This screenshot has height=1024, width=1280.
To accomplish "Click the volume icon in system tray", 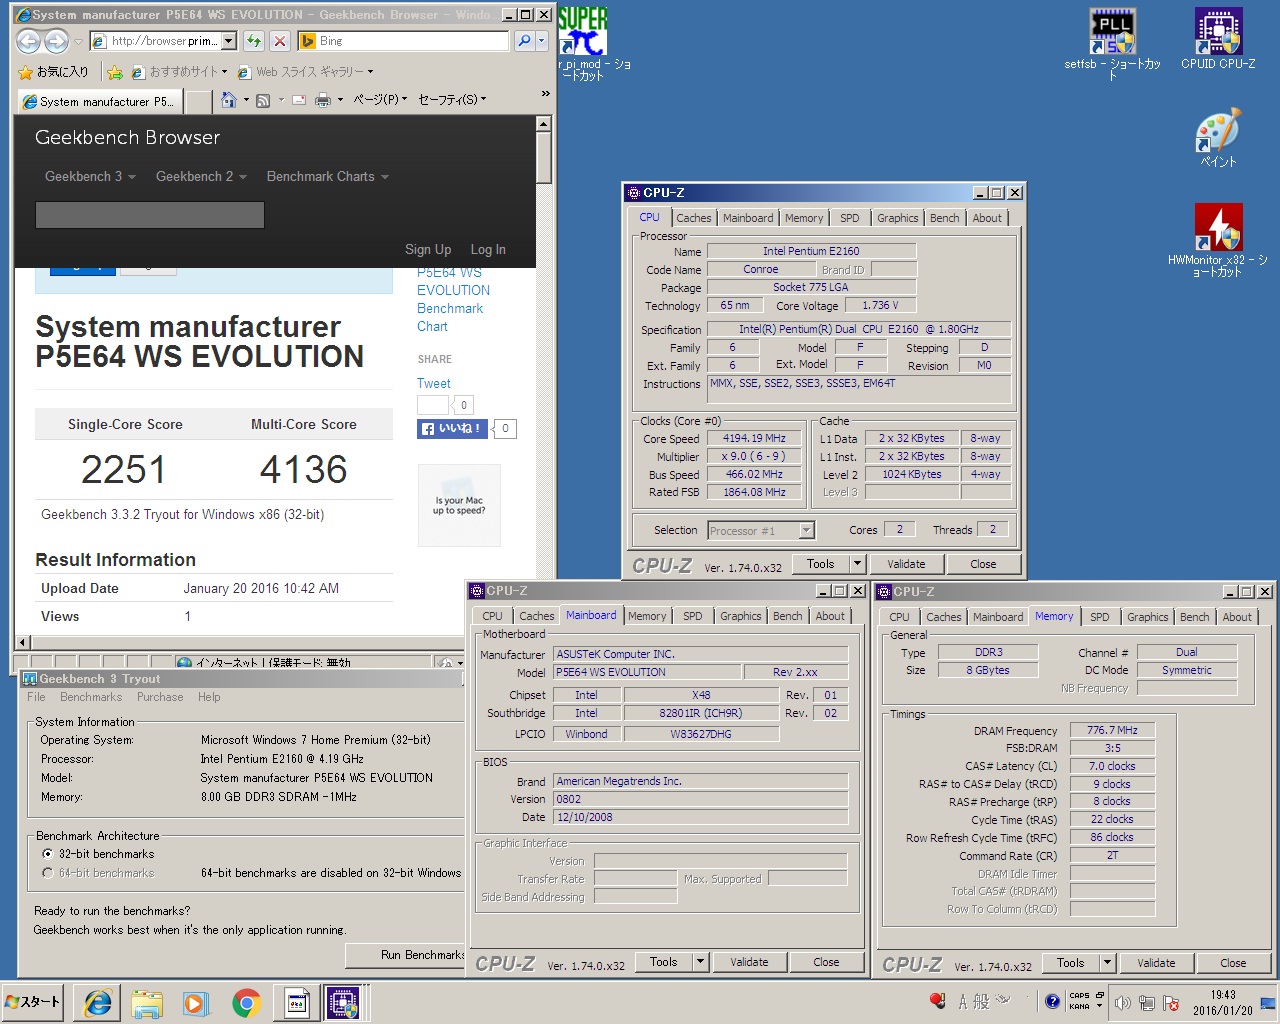I will click(x=1122, y=1002).
